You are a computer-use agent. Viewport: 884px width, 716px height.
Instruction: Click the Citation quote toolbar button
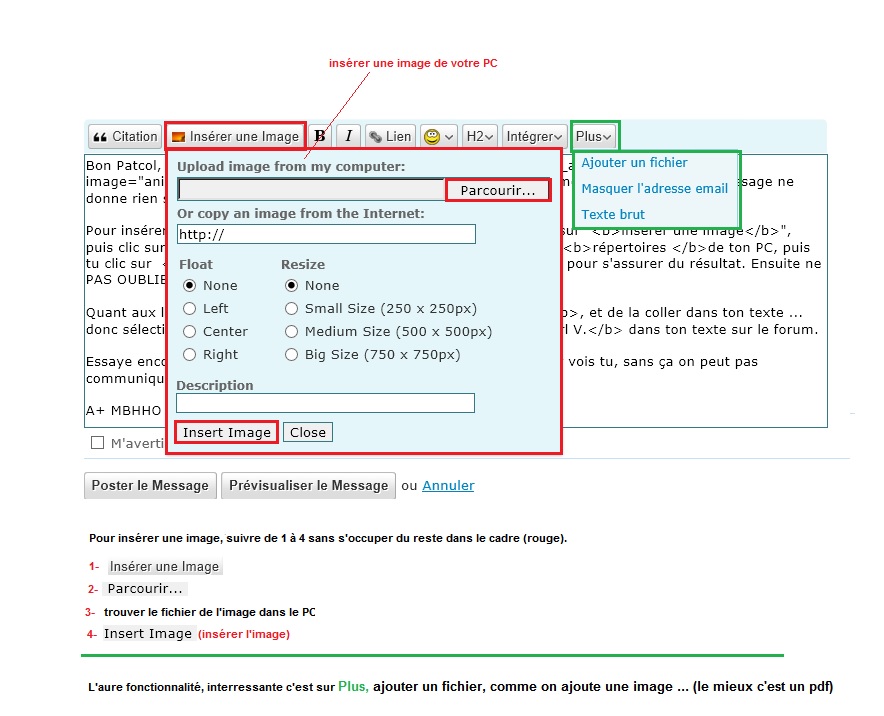(x=125, y=137)
